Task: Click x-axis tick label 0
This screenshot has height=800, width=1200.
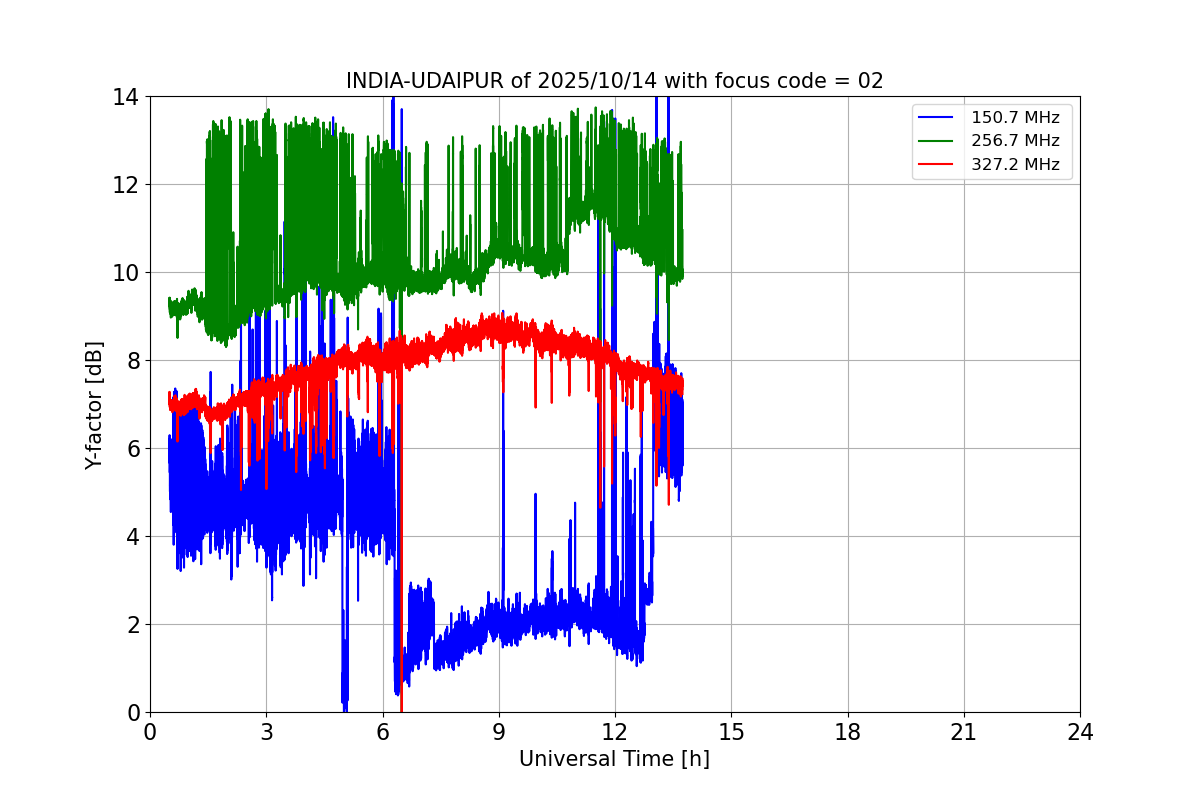Action: pos(150,732)
